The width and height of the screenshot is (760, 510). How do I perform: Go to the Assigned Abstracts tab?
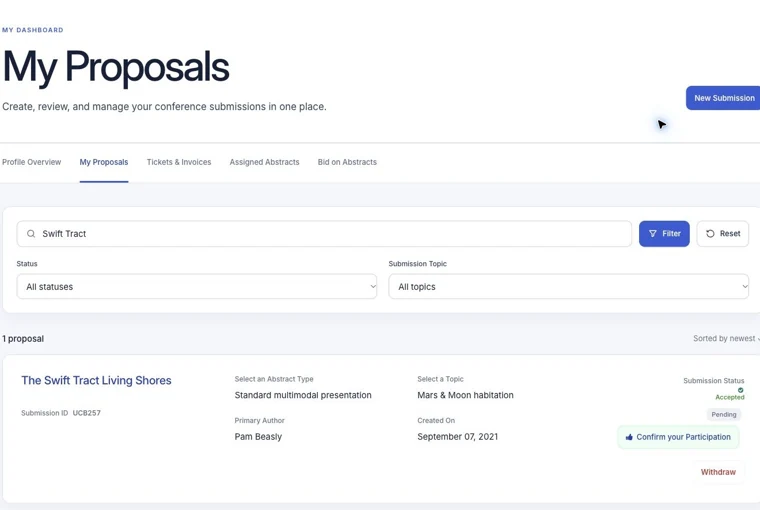click(264, 162)
